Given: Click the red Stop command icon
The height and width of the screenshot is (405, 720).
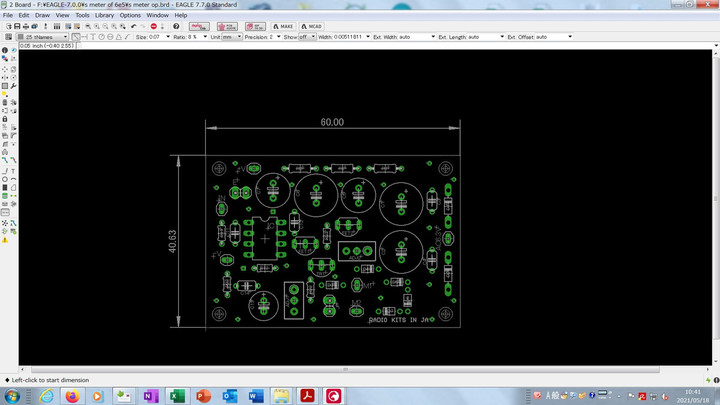Looking at the screenshot, I should click(x=153, y=26).
